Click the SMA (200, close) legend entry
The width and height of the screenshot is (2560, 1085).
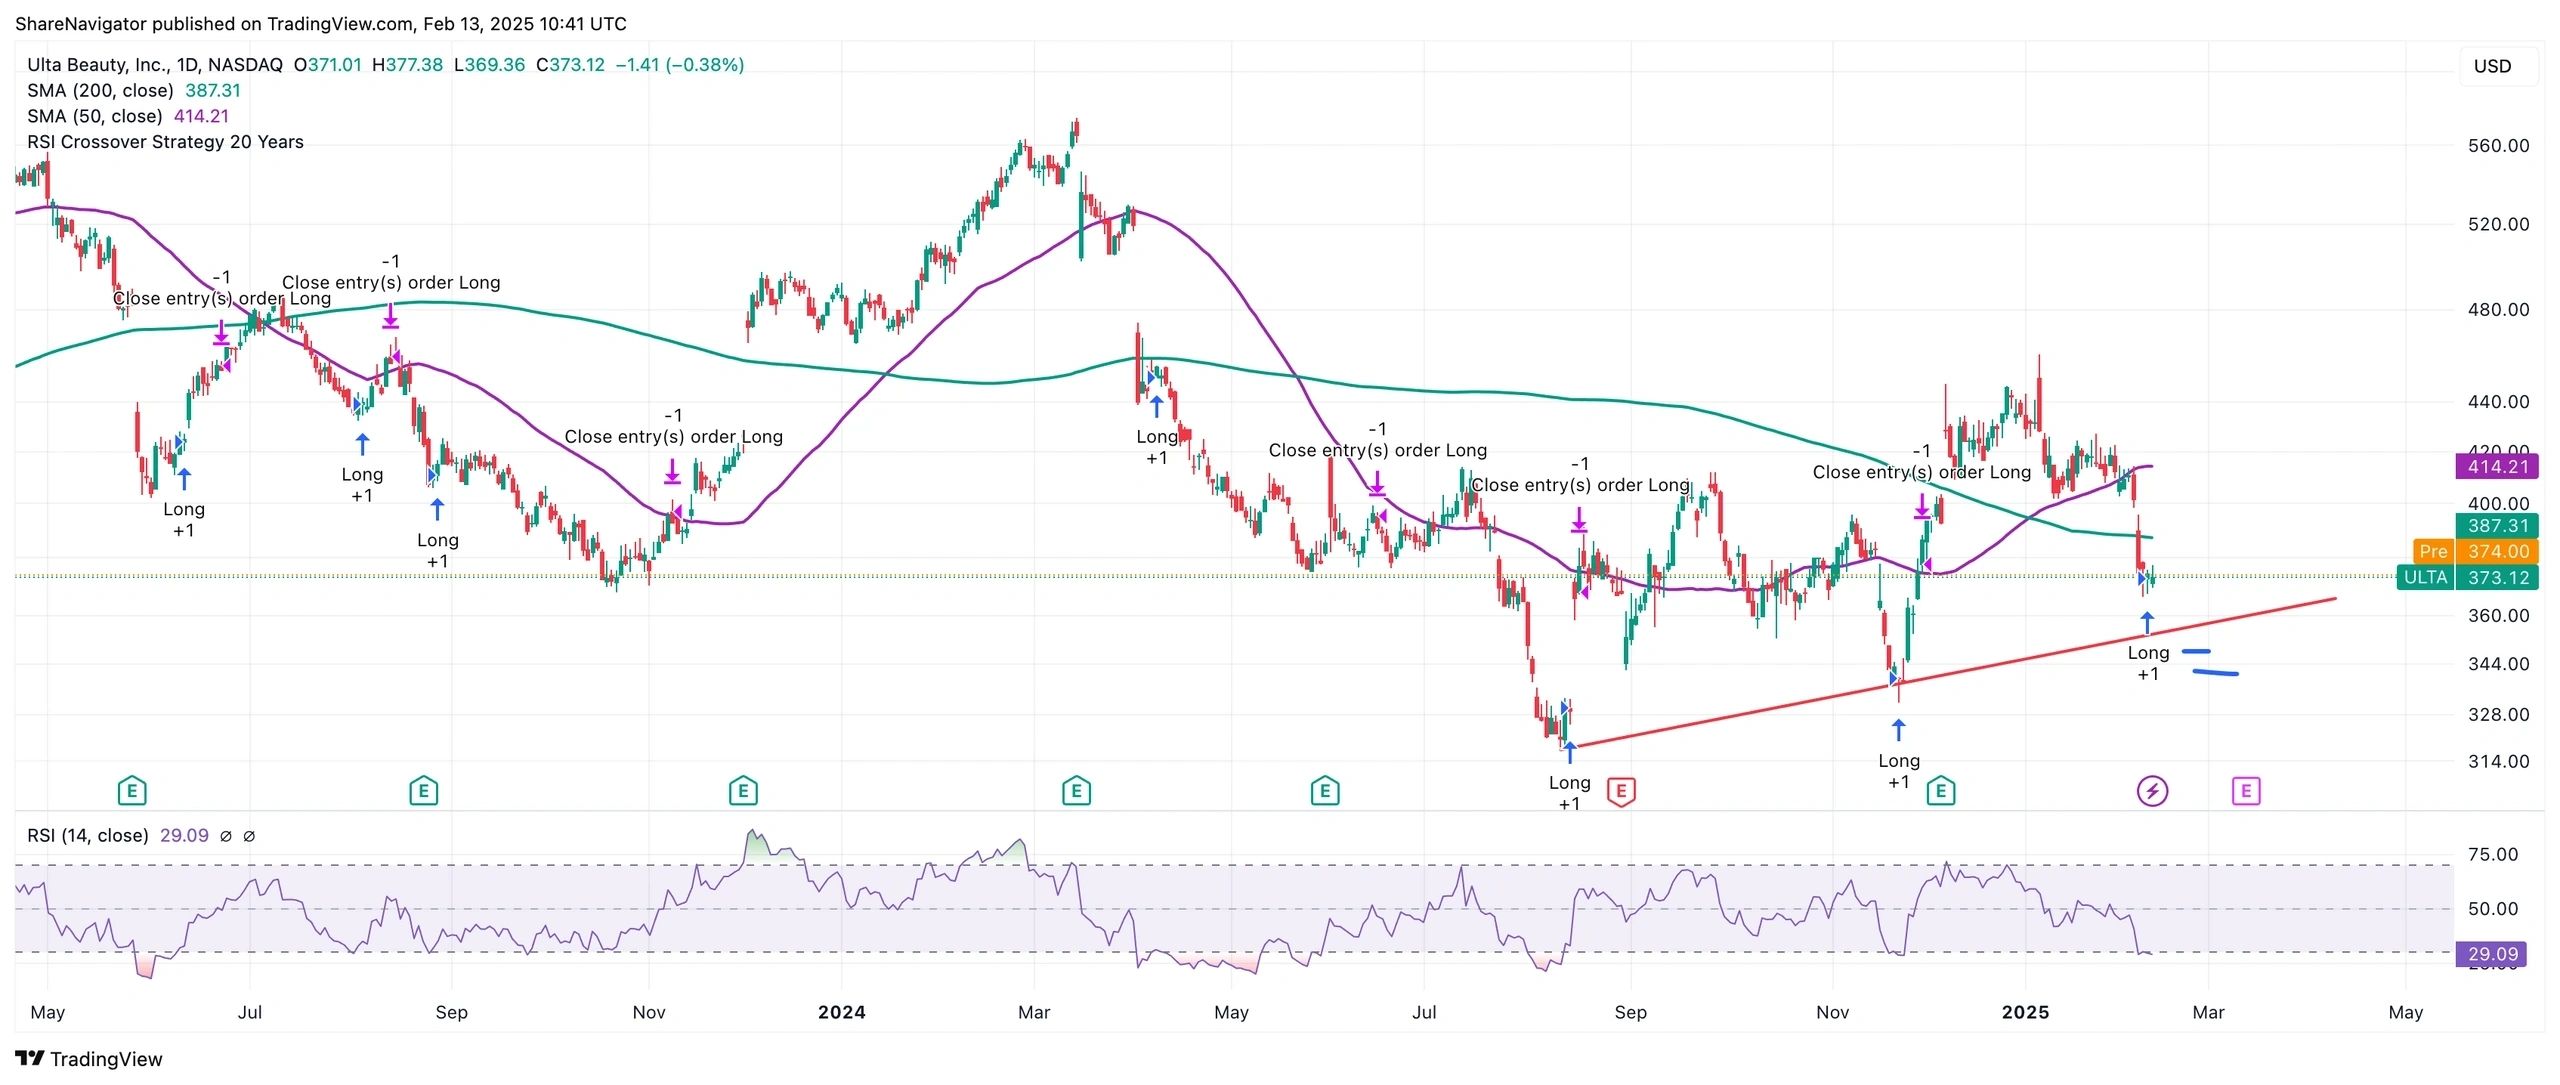pyautogui.click(x=100, y=91)
